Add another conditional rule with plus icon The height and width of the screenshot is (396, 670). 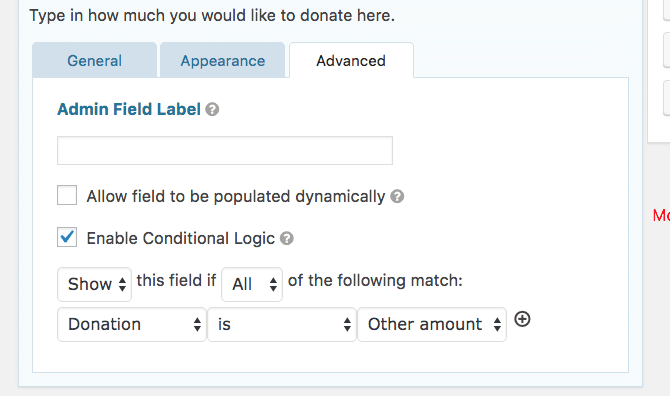522,319
